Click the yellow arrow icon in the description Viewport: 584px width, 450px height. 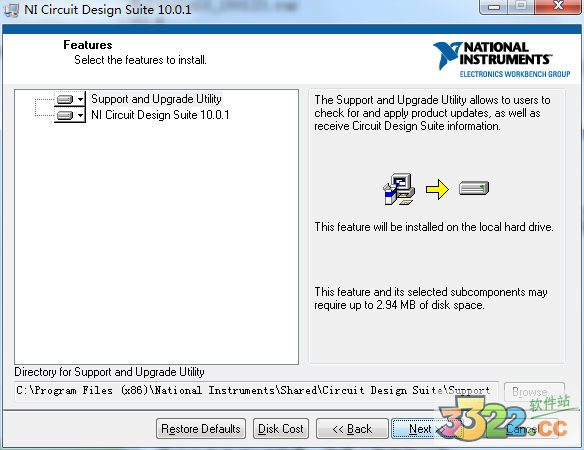(x=437, y=189)
